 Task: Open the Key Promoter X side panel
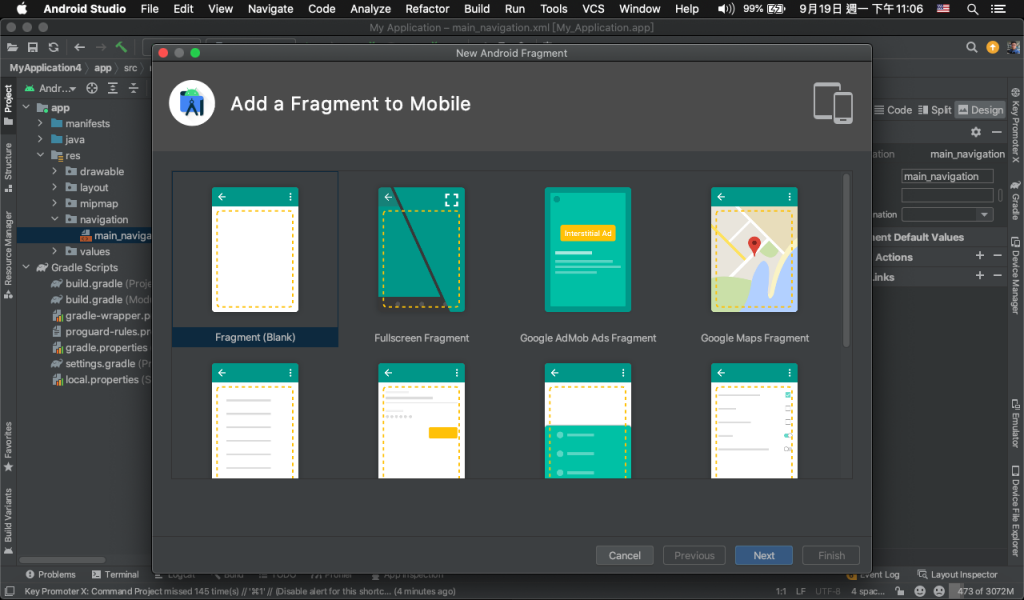coord(1015,125)
